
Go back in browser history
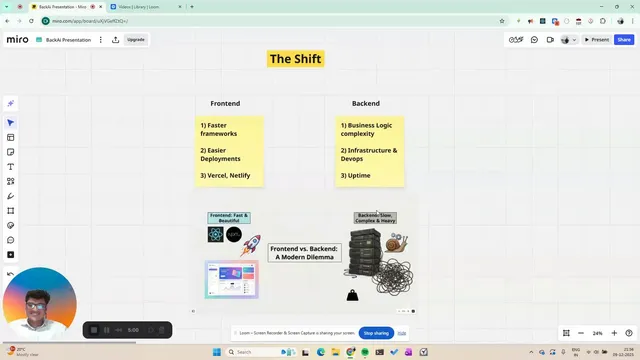click(7, 21)
